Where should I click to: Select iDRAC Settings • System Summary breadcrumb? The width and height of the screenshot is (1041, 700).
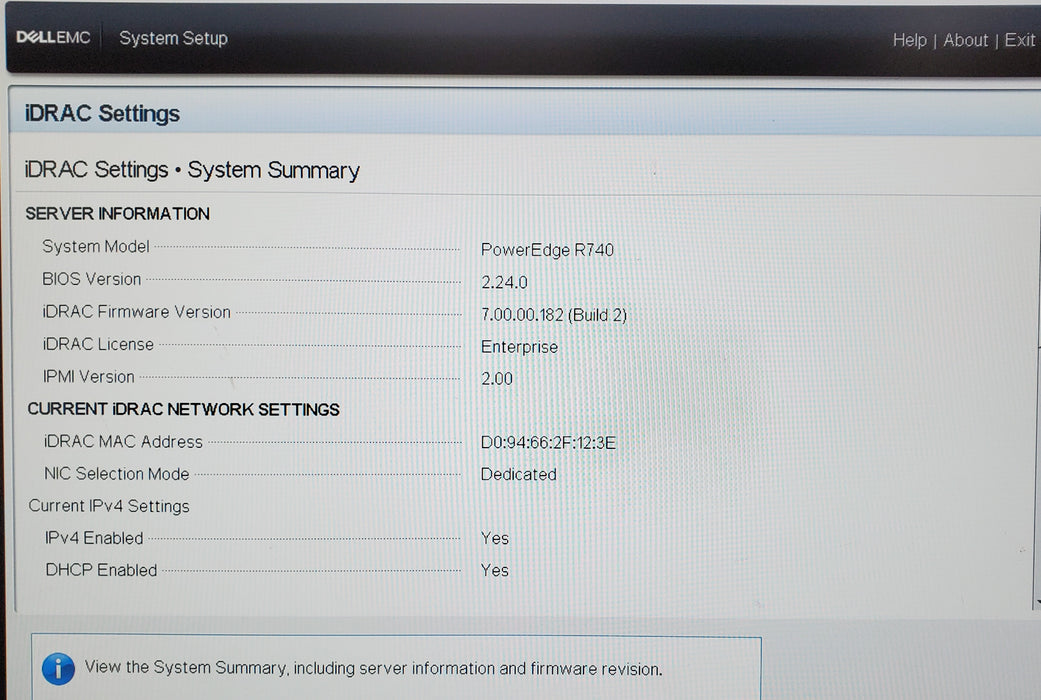pyautogui.click(x=192, y=170)
